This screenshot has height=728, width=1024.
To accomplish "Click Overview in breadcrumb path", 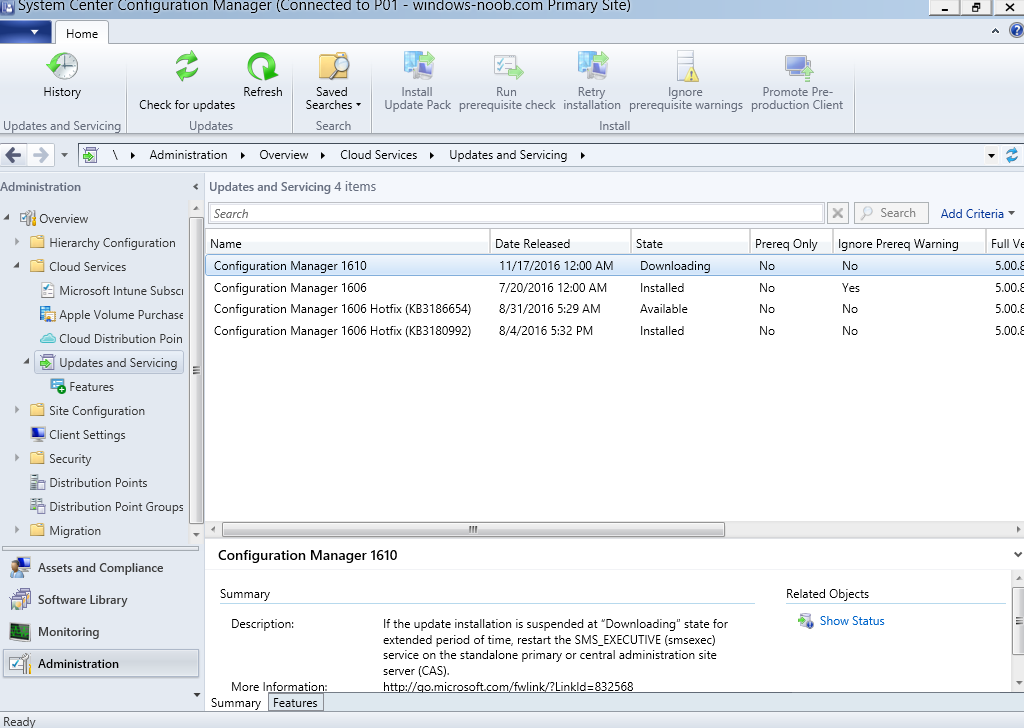I will coord(283,155).
